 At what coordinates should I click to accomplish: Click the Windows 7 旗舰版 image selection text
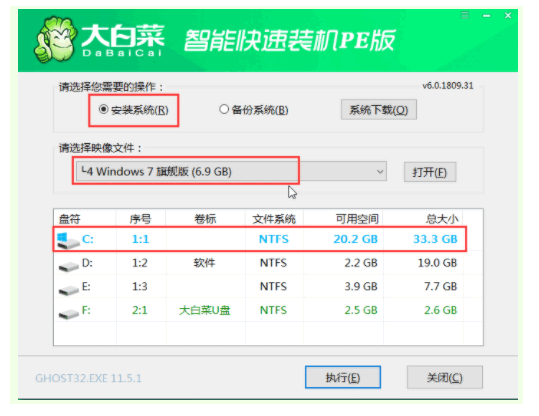pyautogui.click(x=156, y=171)
